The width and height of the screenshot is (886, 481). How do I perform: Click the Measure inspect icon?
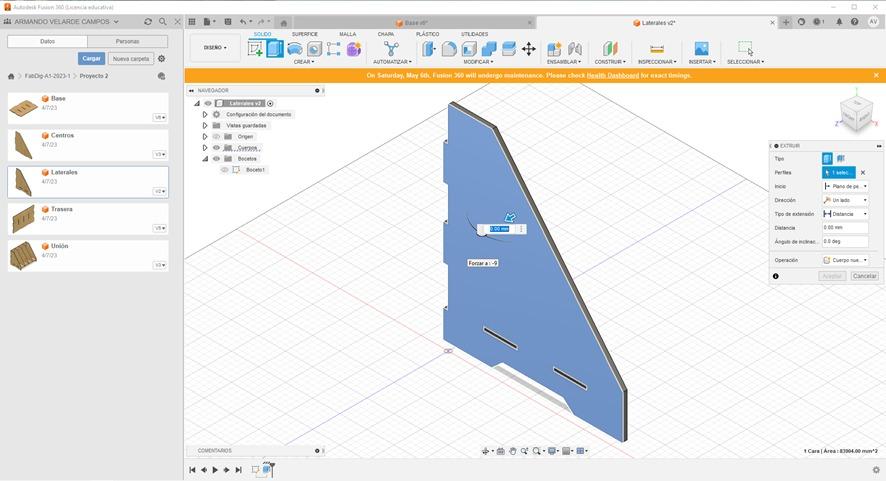click(x=657, y=49)
